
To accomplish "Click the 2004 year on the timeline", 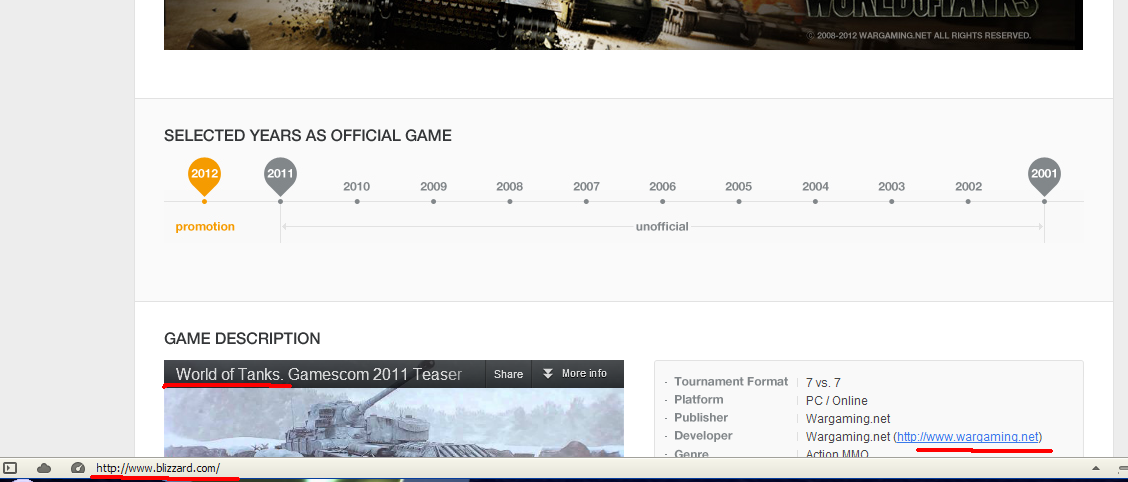I will pos(815,186).
